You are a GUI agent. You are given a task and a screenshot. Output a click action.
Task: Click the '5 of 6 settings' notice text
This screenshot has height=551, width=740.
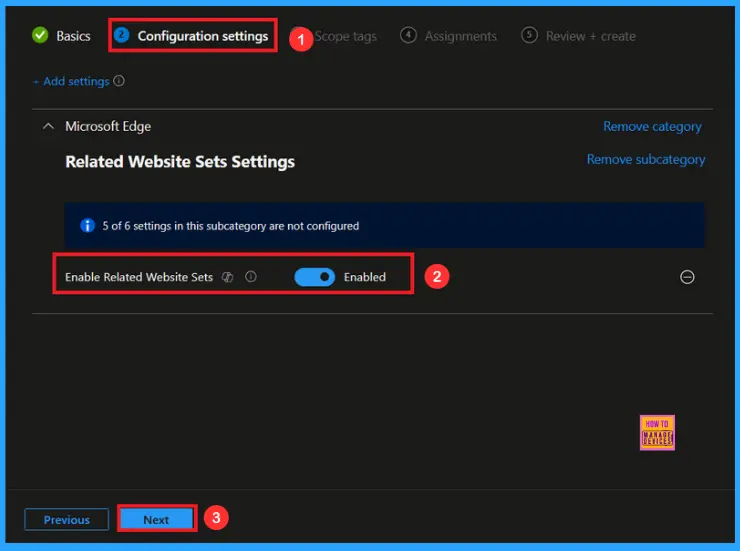tap(231, 226)
